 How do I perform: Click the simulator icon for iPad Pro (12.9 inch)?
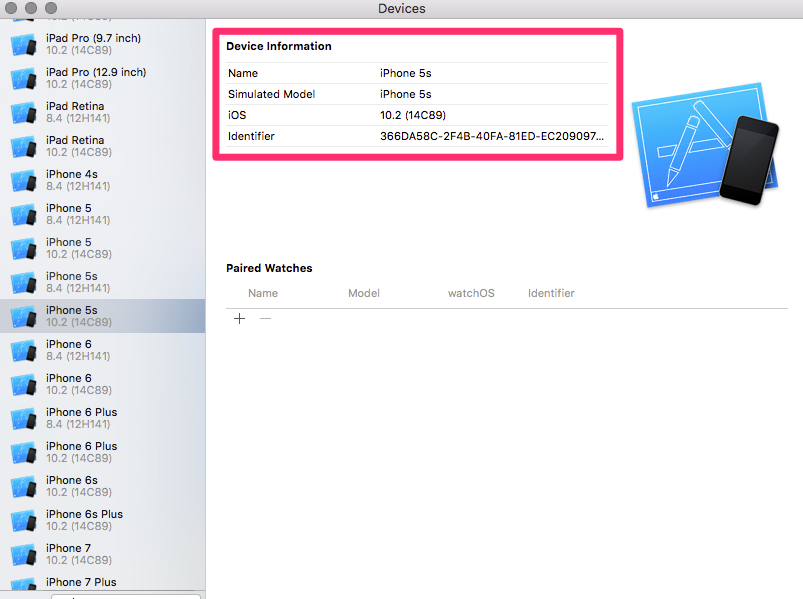24,78
